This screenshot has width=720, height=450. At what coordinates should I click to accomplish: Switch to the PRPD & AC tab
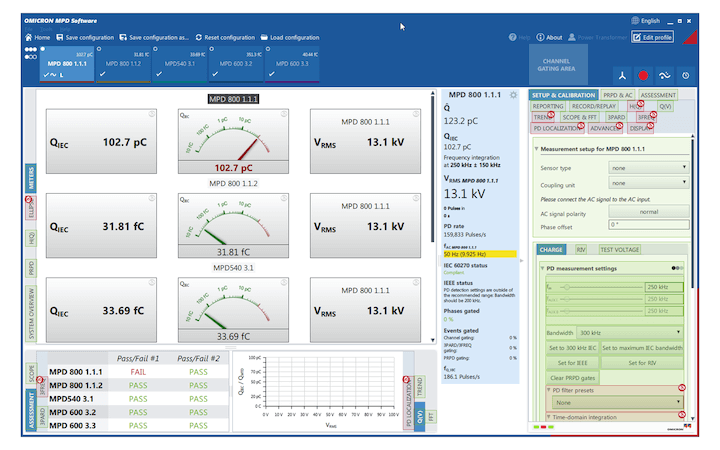click(617, 95)
